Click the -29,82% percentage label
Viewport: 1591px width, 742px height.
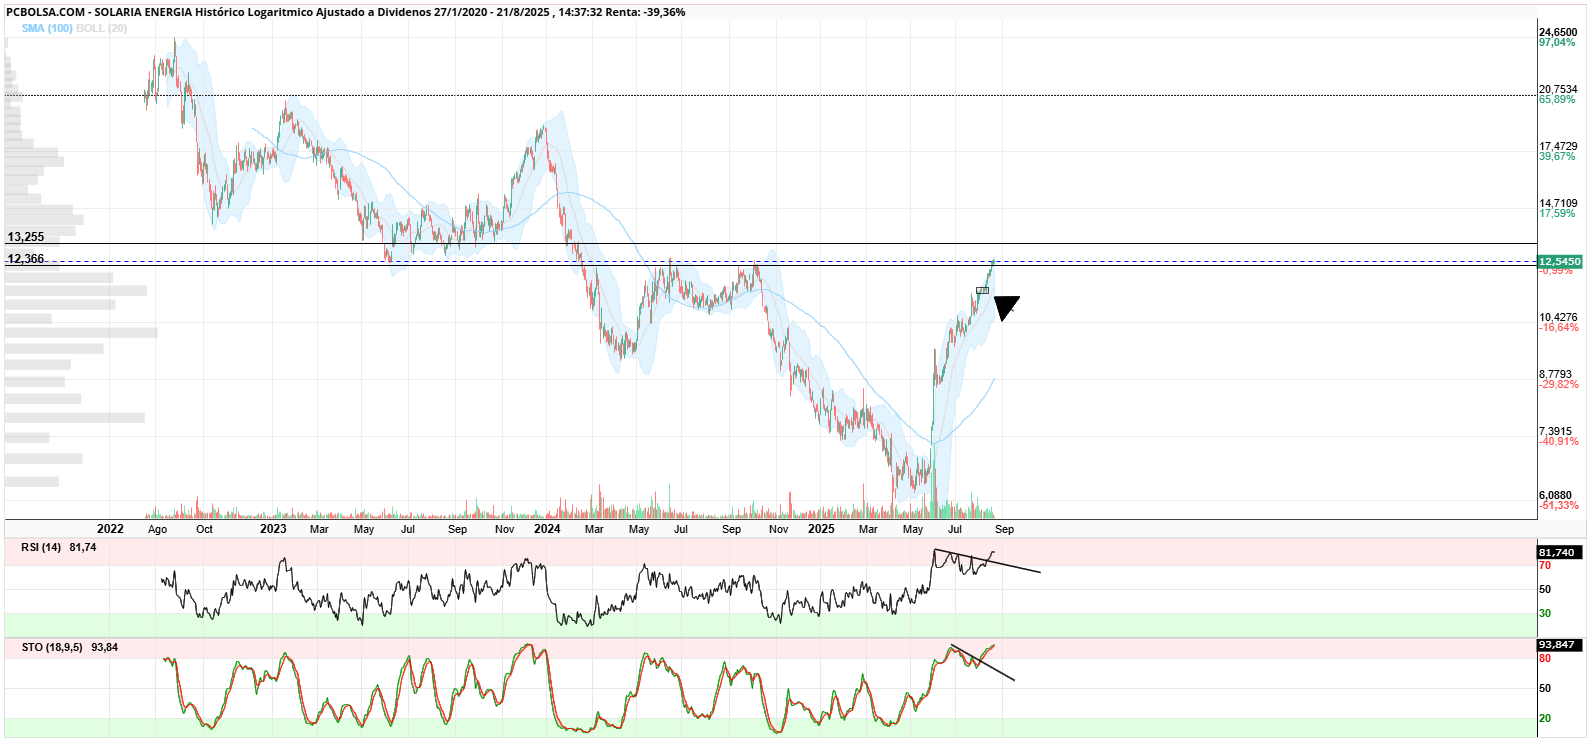(1559, 385)
